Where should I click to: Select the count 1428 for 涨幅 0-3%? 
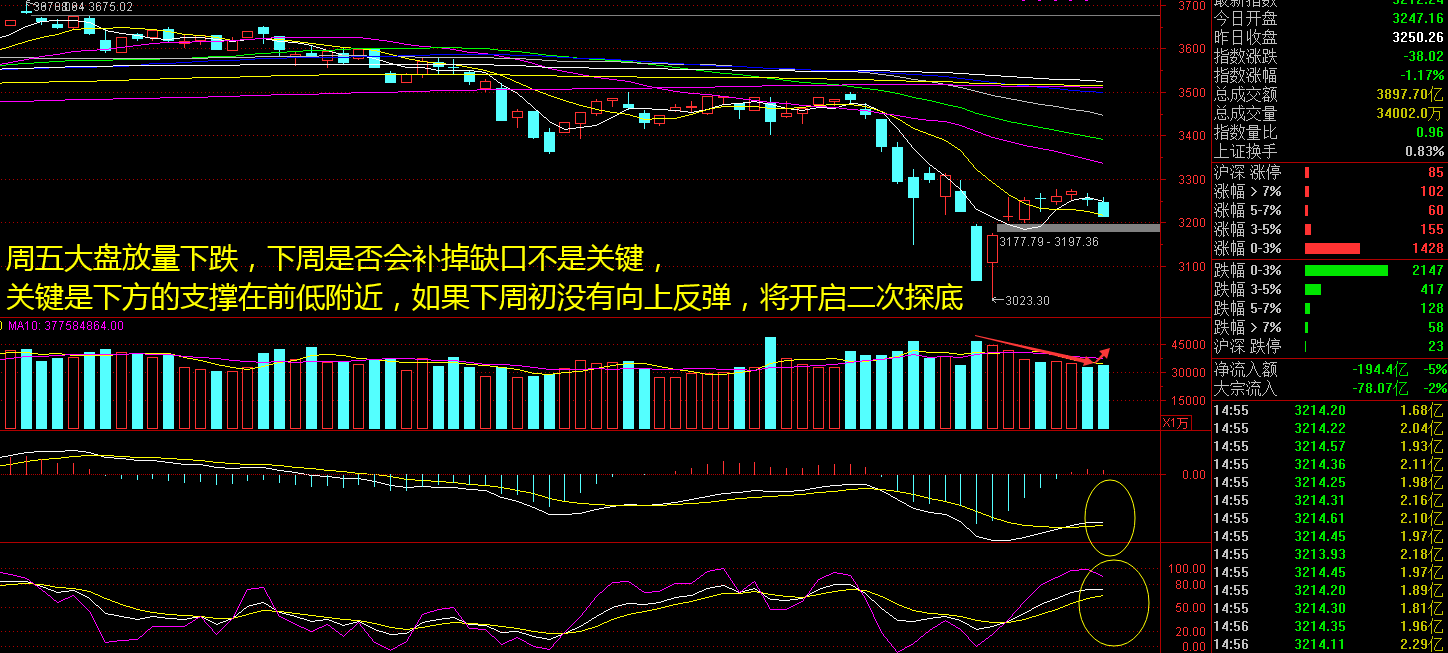tap(1429, 248)
